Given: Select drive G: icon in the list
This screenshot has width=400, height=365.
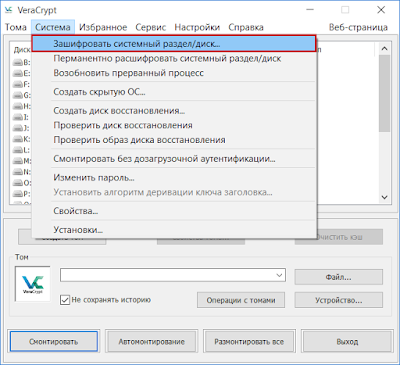Looking at the screenshot, I should (x=18, y=95).
